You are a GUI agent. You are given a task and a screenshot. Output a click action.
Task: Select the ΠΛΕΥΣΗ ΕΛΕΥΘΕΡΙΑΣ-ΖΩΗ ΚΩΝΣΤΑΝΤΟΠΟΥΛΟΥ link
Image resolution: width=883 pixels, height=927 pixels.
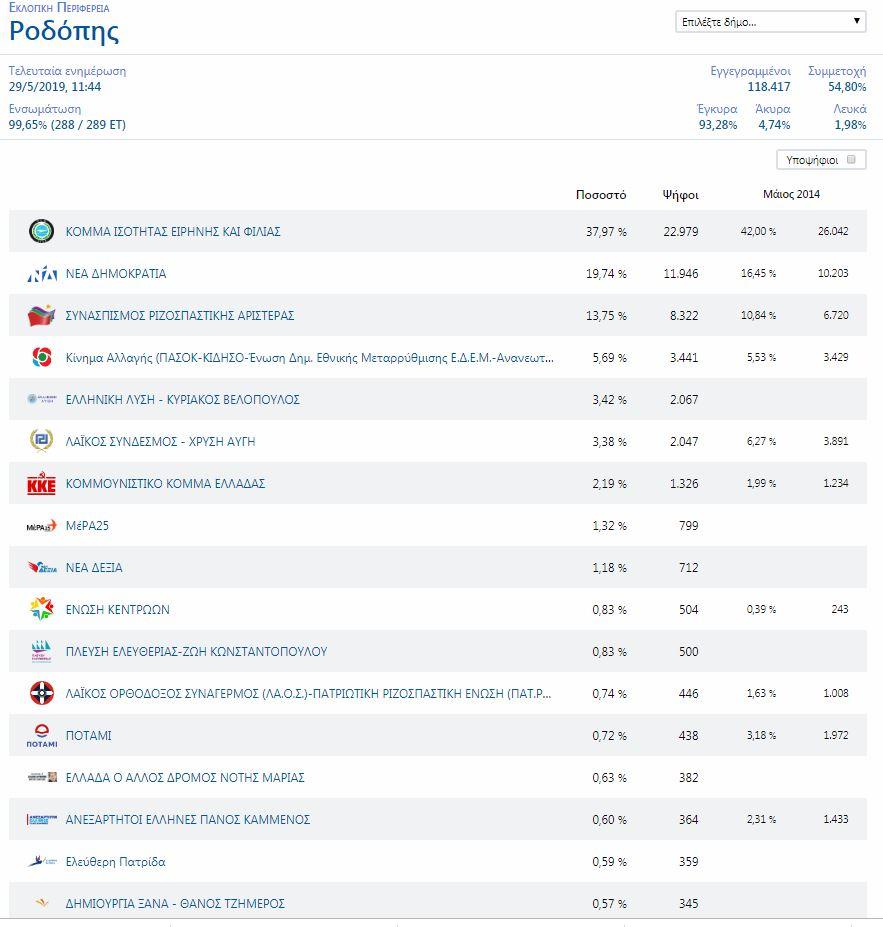pyautogui.click(x=196, y=652)
